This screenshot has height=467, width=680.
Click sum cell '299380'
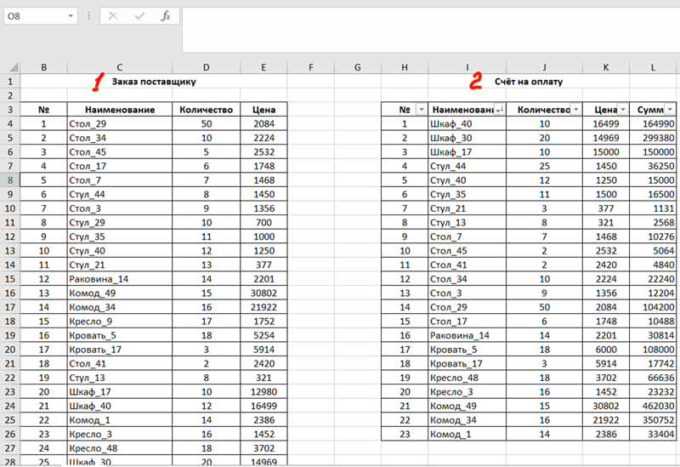tap(653, 138)
